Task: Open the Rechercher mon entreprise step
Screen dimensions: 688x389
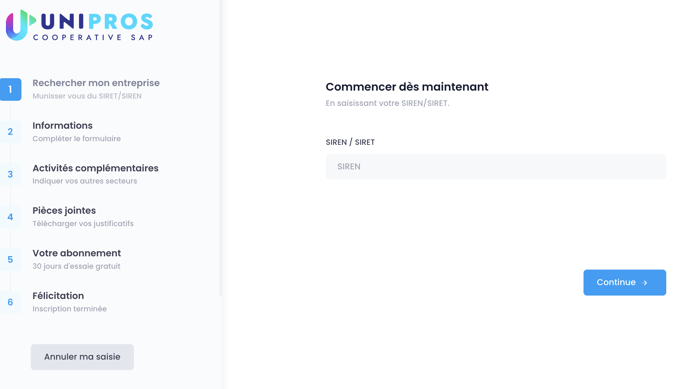Action: pyautogui.click(x=96, y=83)
